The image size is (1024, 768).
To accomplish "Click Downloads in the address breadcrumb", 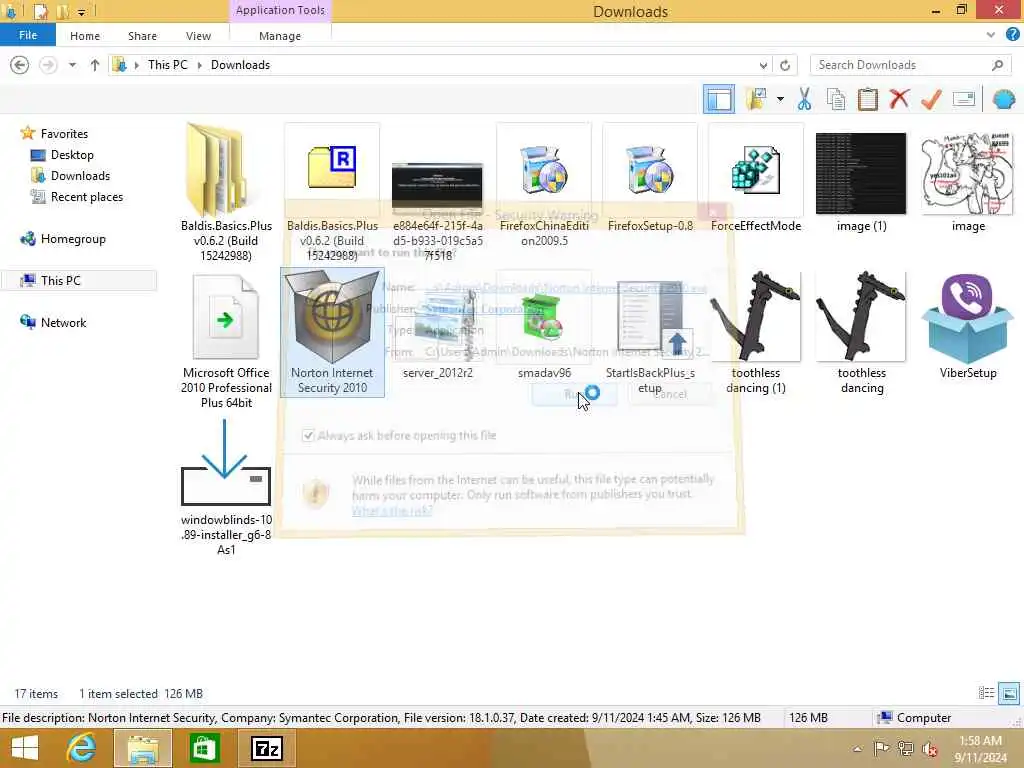I will (240, 65).
